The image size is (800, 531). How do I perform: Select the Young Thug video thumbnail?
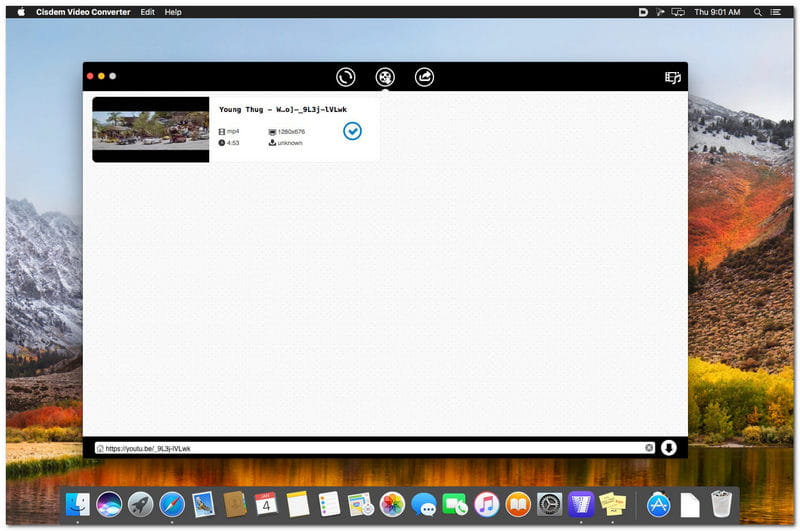tap(151, 130)
